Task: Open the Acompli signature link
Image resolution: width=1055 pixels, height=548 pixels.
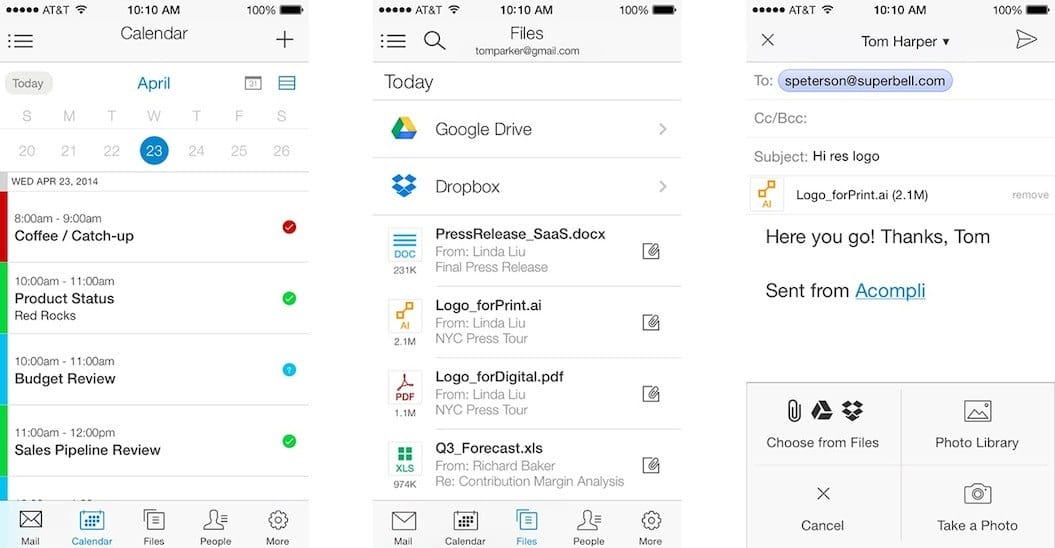Action: (x=890, y=290)
